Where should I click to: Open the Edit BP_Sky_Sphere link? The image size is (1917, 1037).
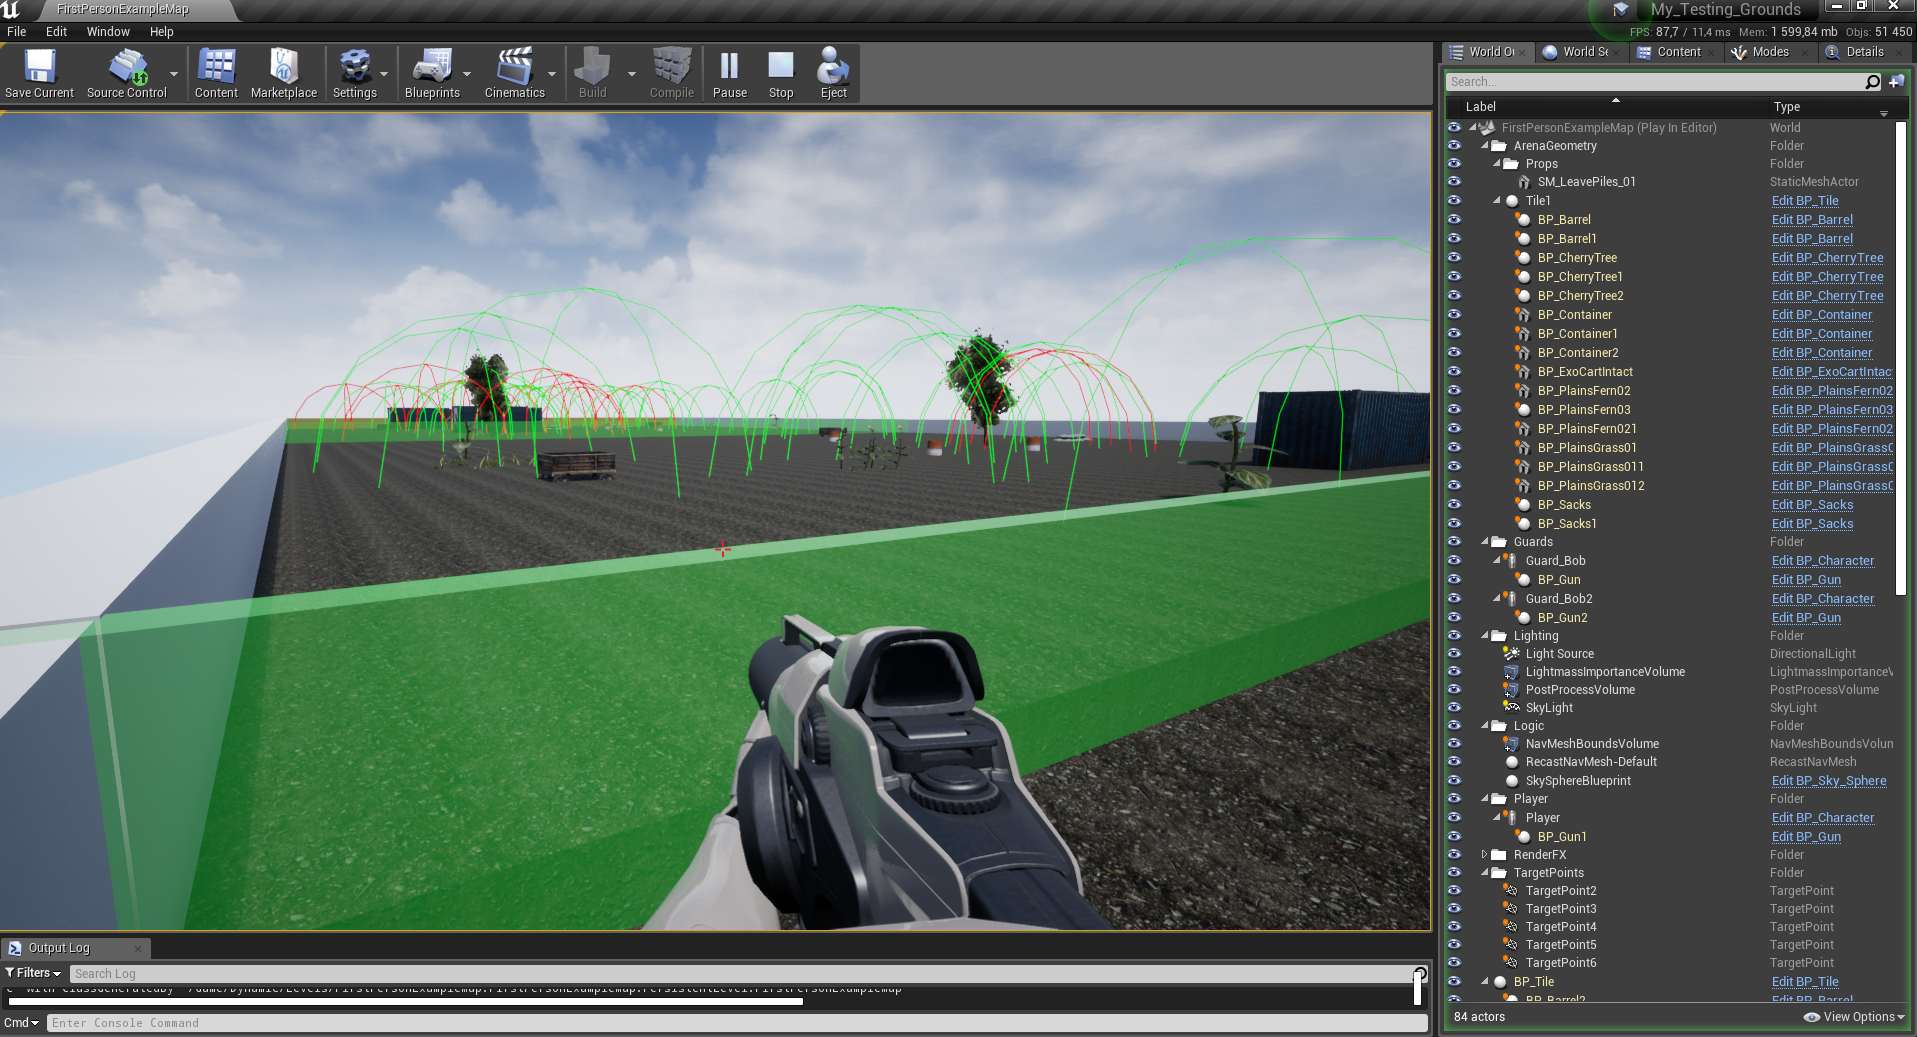[1829, 781]
